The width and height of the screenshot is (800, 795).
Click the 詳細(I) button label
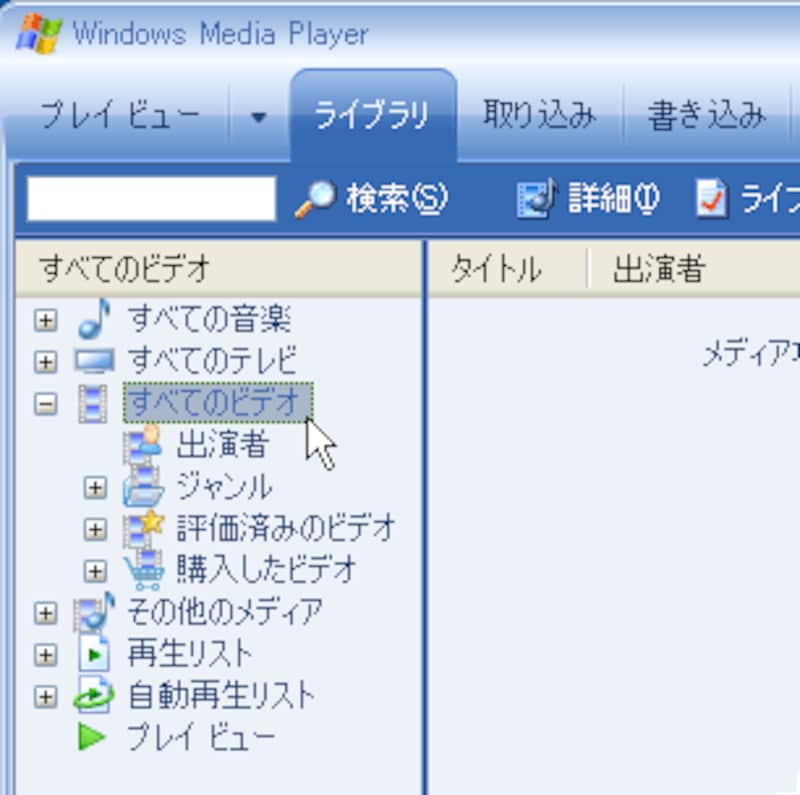coord(614,198)
